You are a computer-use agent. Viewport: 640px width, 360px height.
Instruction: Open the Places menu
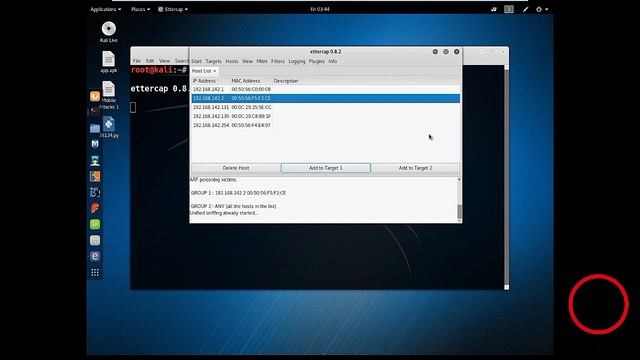[140, 9]
